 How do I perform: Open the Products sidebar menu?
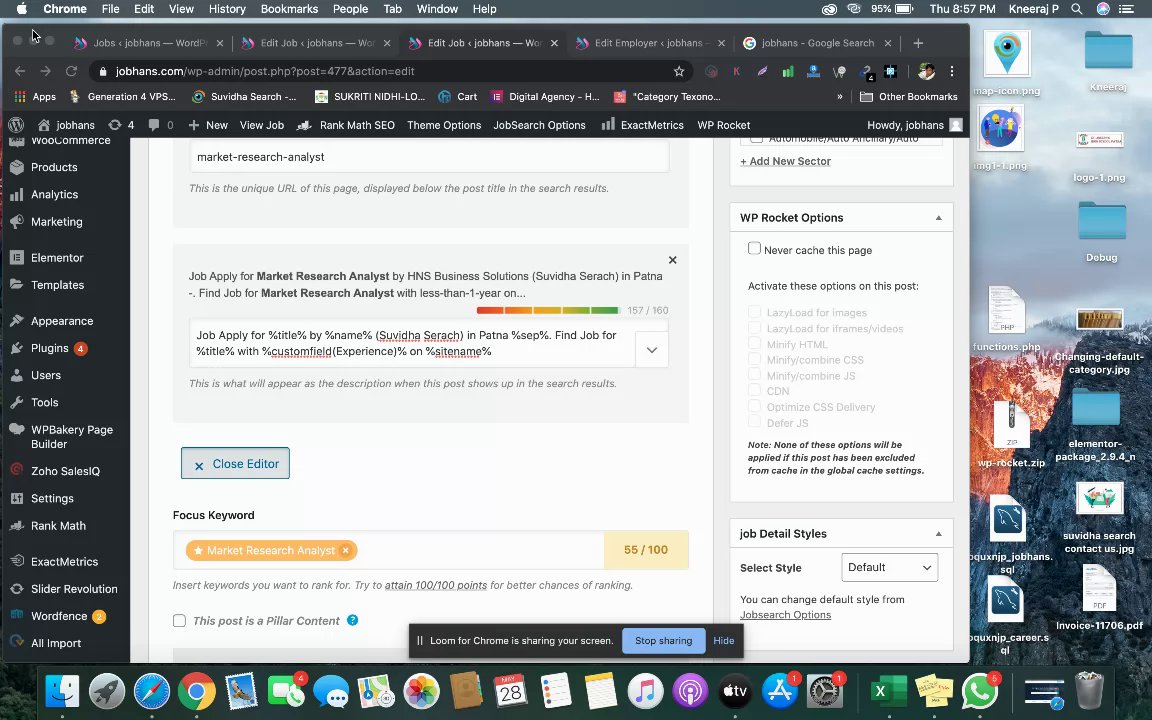click(54, 168)
